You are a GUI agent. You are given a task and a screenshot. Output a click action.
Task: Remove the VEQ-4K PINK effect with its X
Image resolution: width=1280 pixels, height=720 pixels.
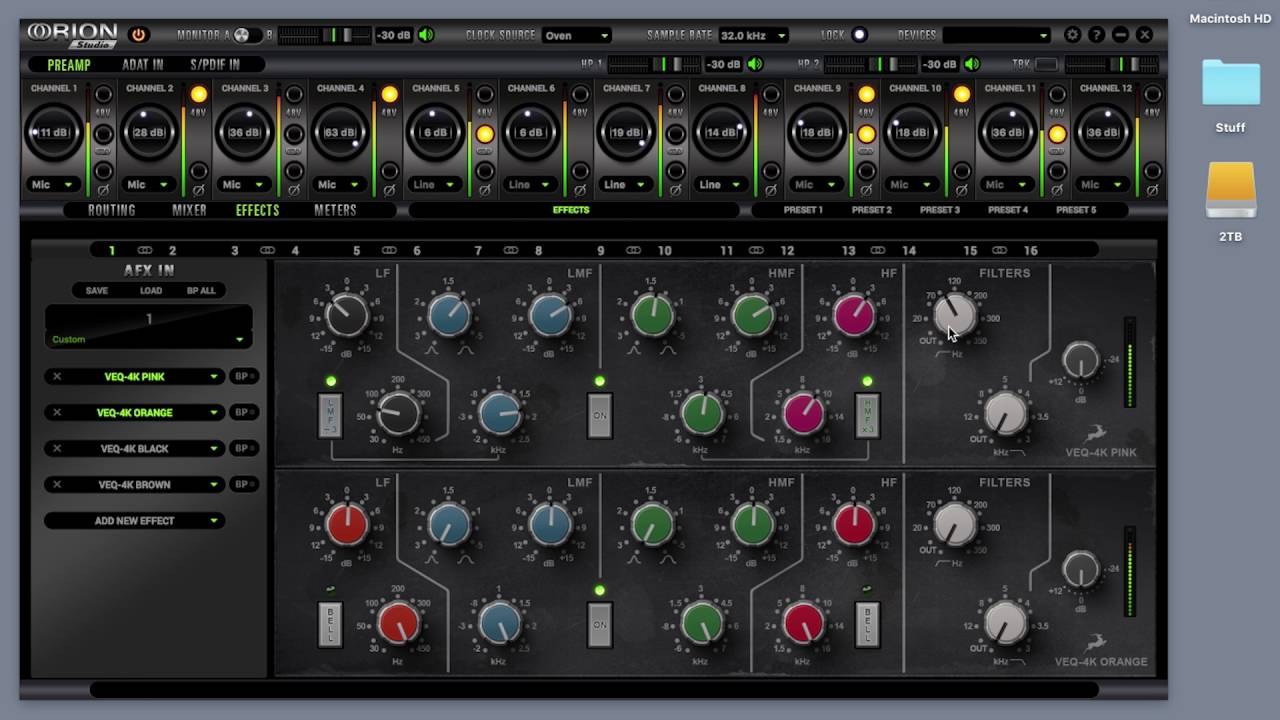pos(57,377)
